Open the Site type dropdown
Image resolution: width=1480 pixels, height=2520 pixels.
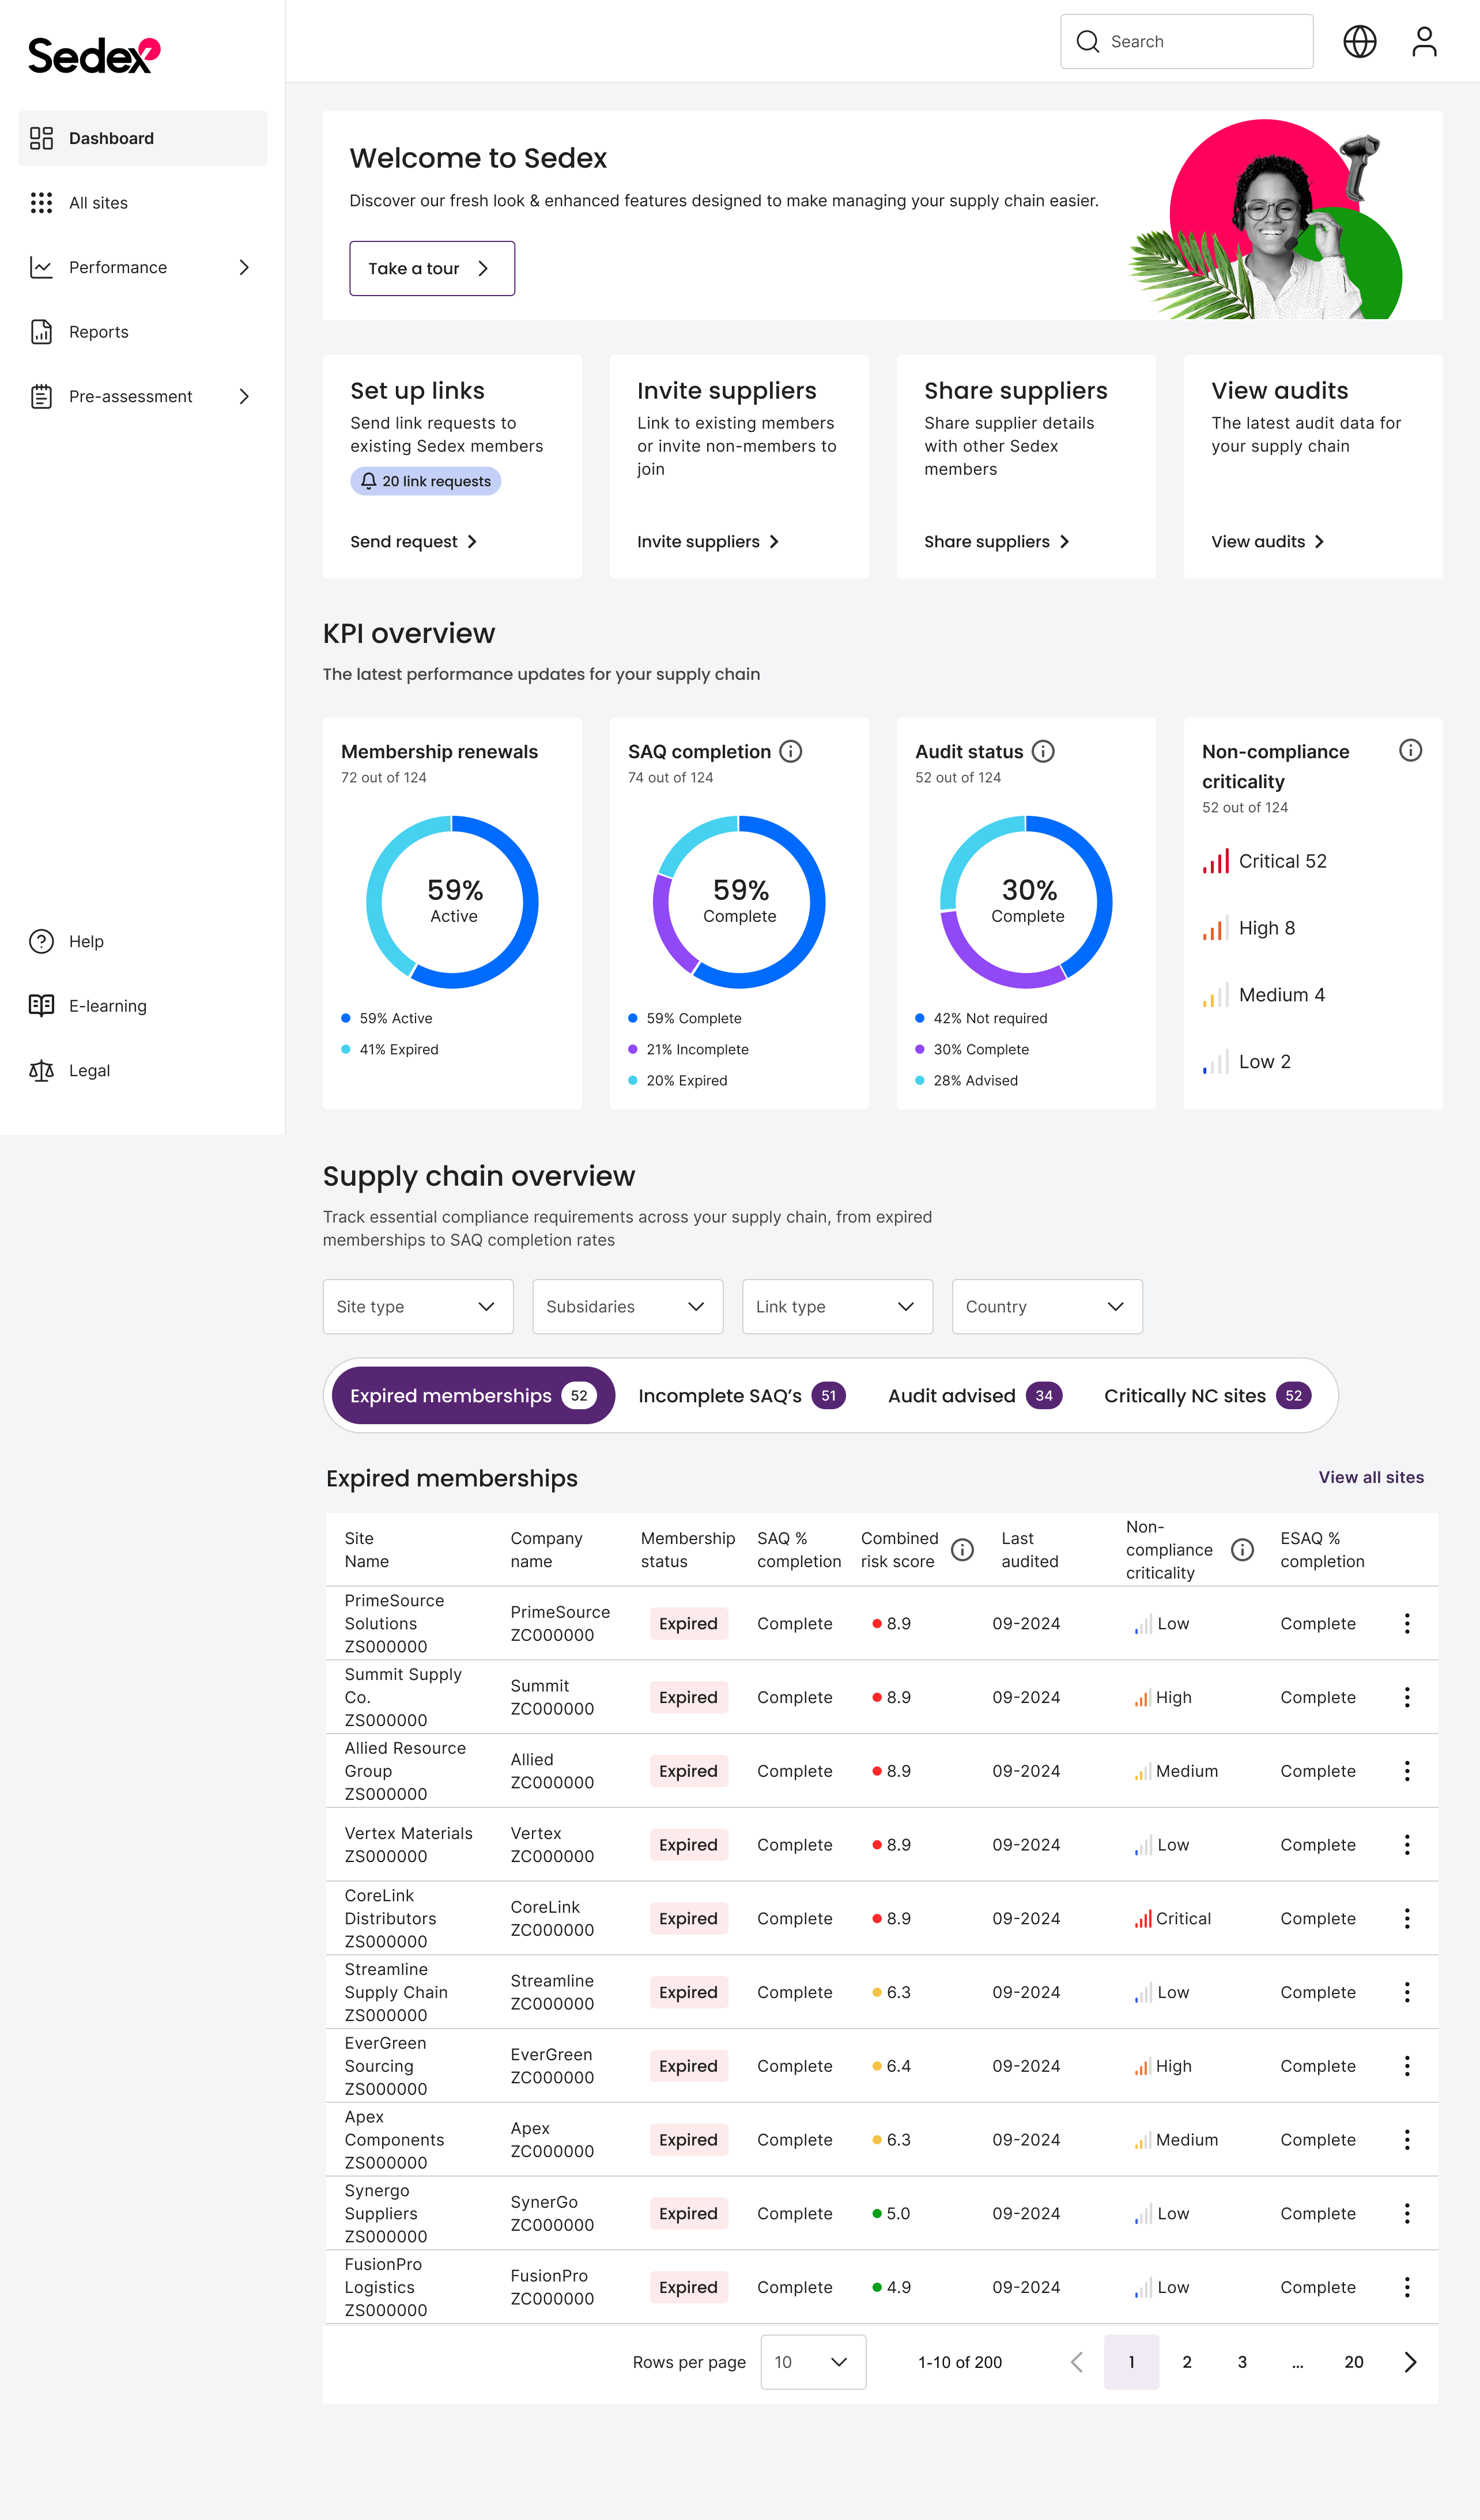418,1306
